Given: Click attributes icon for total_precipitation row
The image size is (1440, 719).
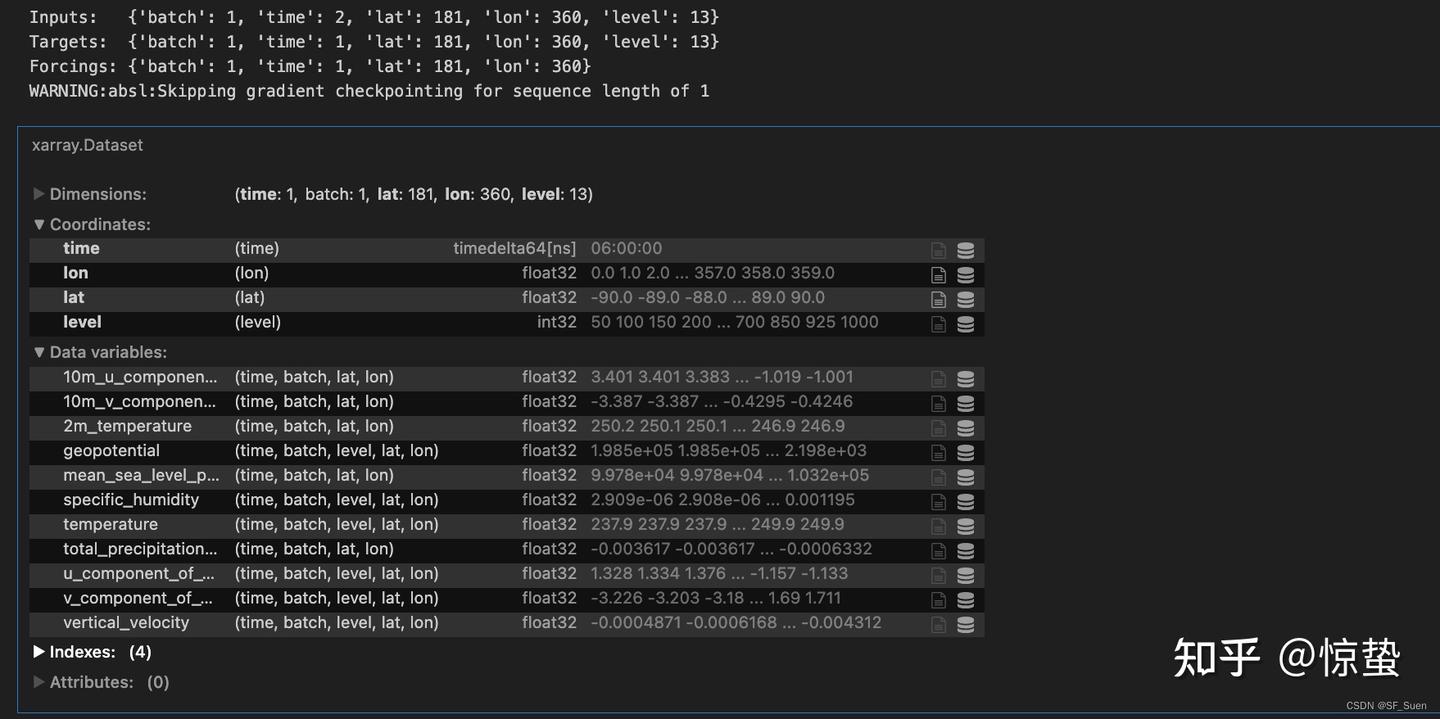Looking at the screenshot, I should pos(938,550).
